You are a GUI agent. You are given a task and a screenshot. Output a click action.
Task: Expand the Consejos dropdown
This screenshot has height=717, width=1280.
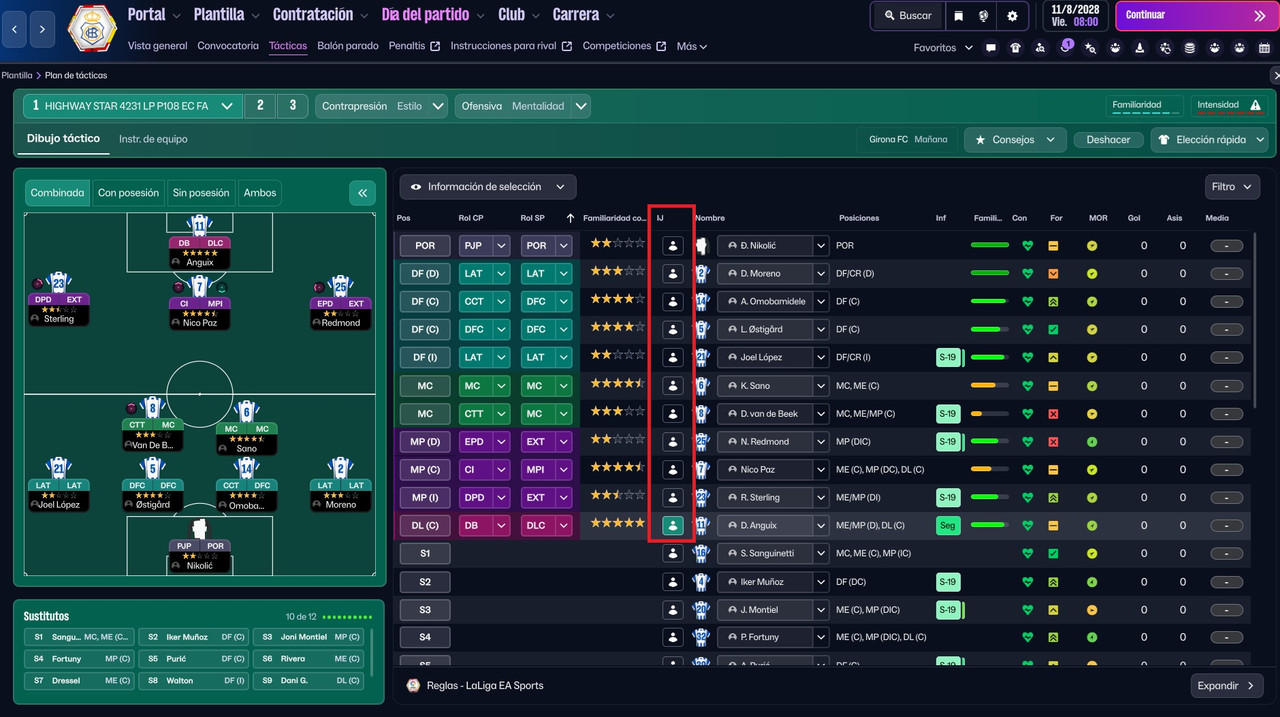pyautogui.click(x=1015, y=140)
